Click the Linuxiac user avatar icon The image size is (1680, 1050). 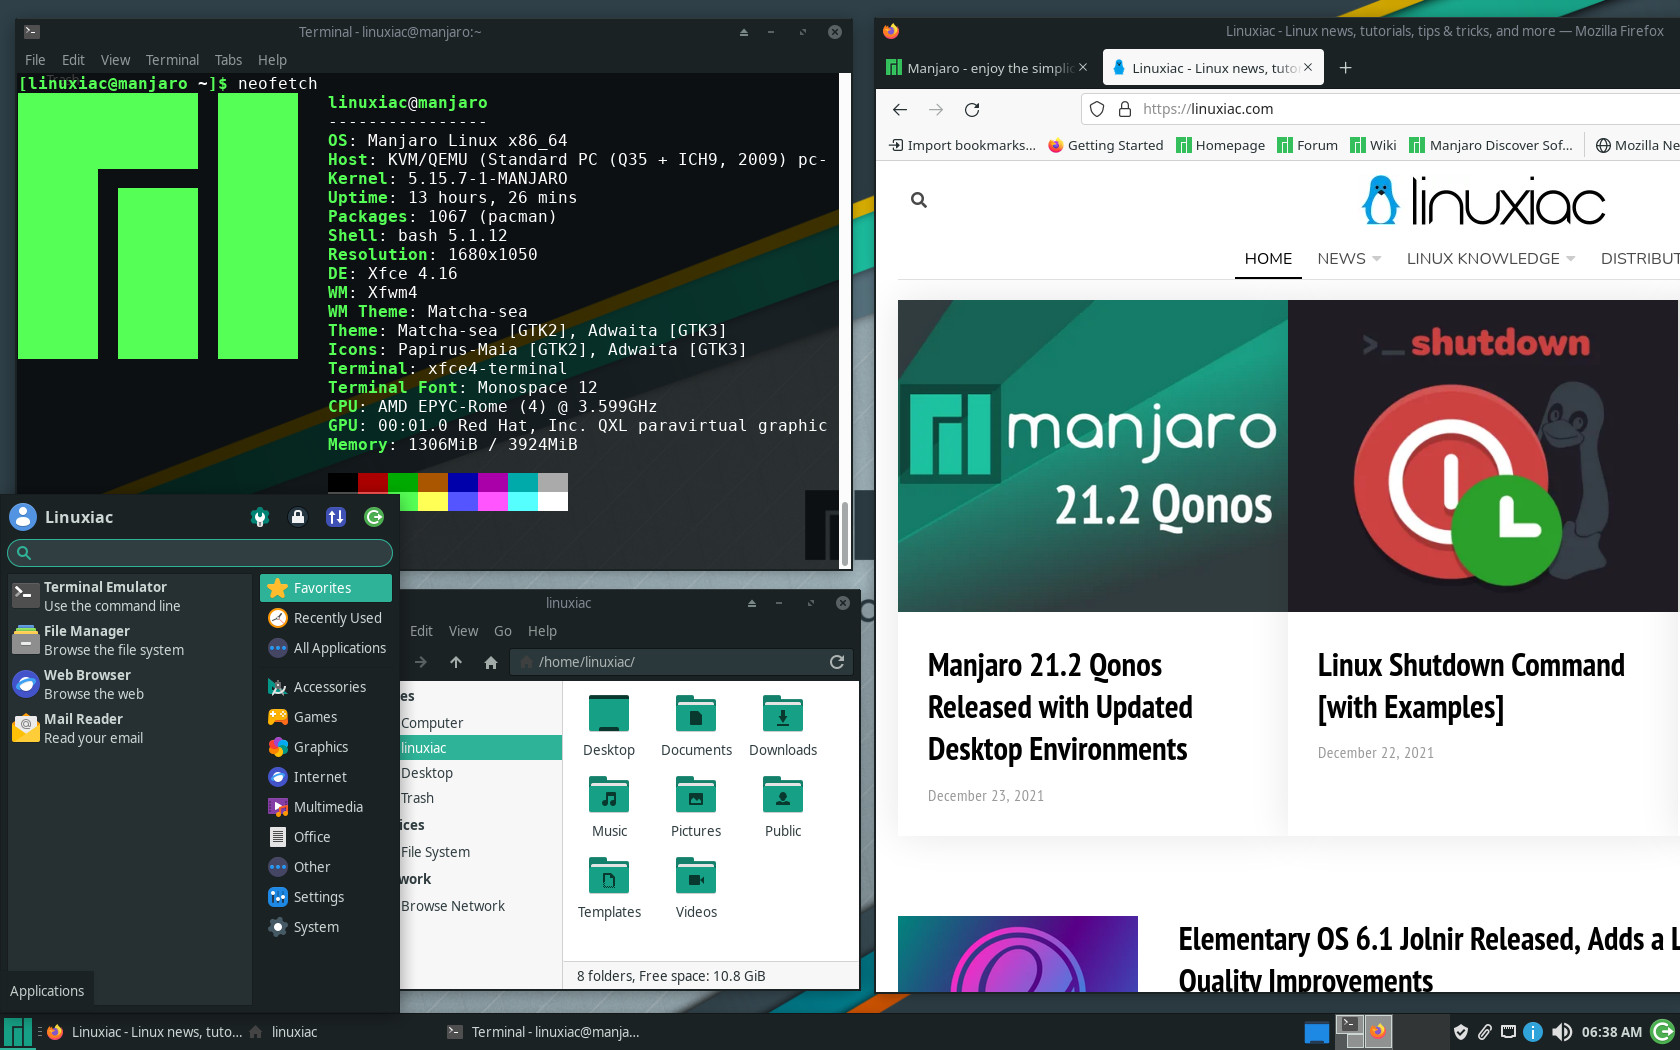[23, 517]
